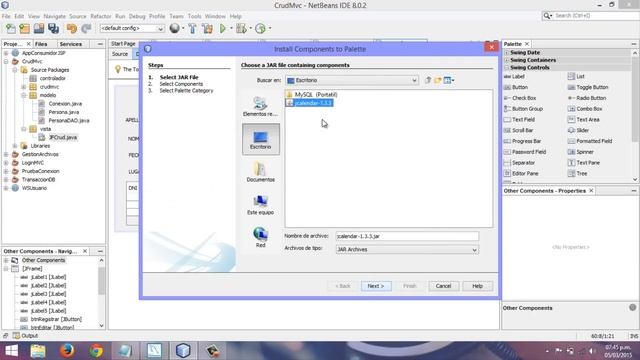
Task: Expand the Libraries node
Action: point(15,146)
